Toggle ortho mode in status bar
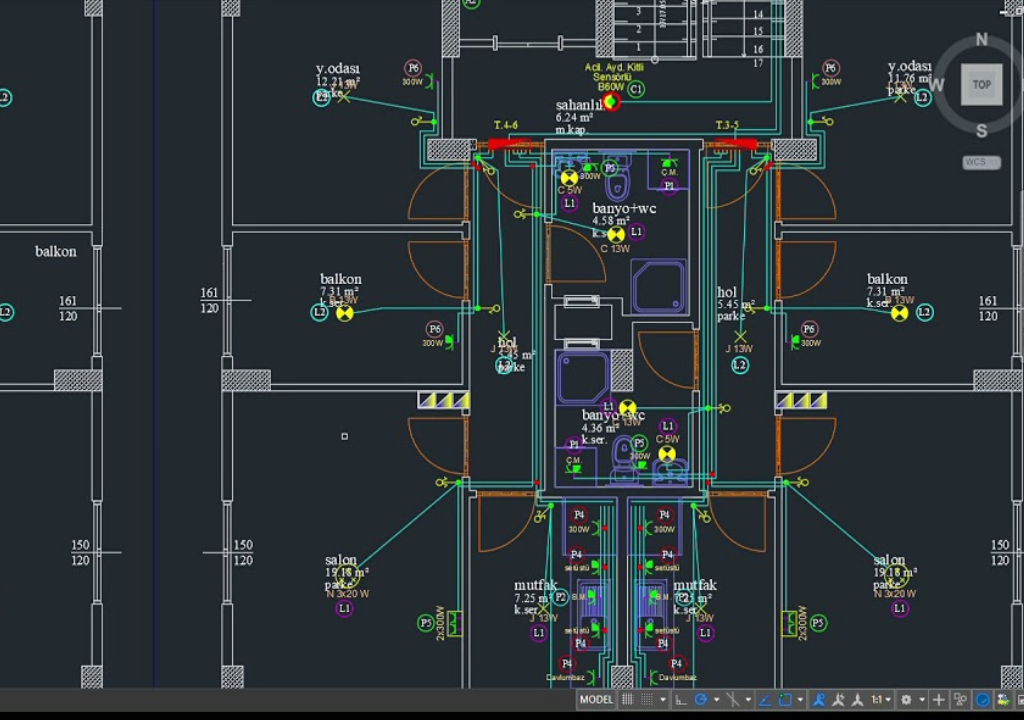The width and height of the screenshot is (1024, 720). (681, 700)
